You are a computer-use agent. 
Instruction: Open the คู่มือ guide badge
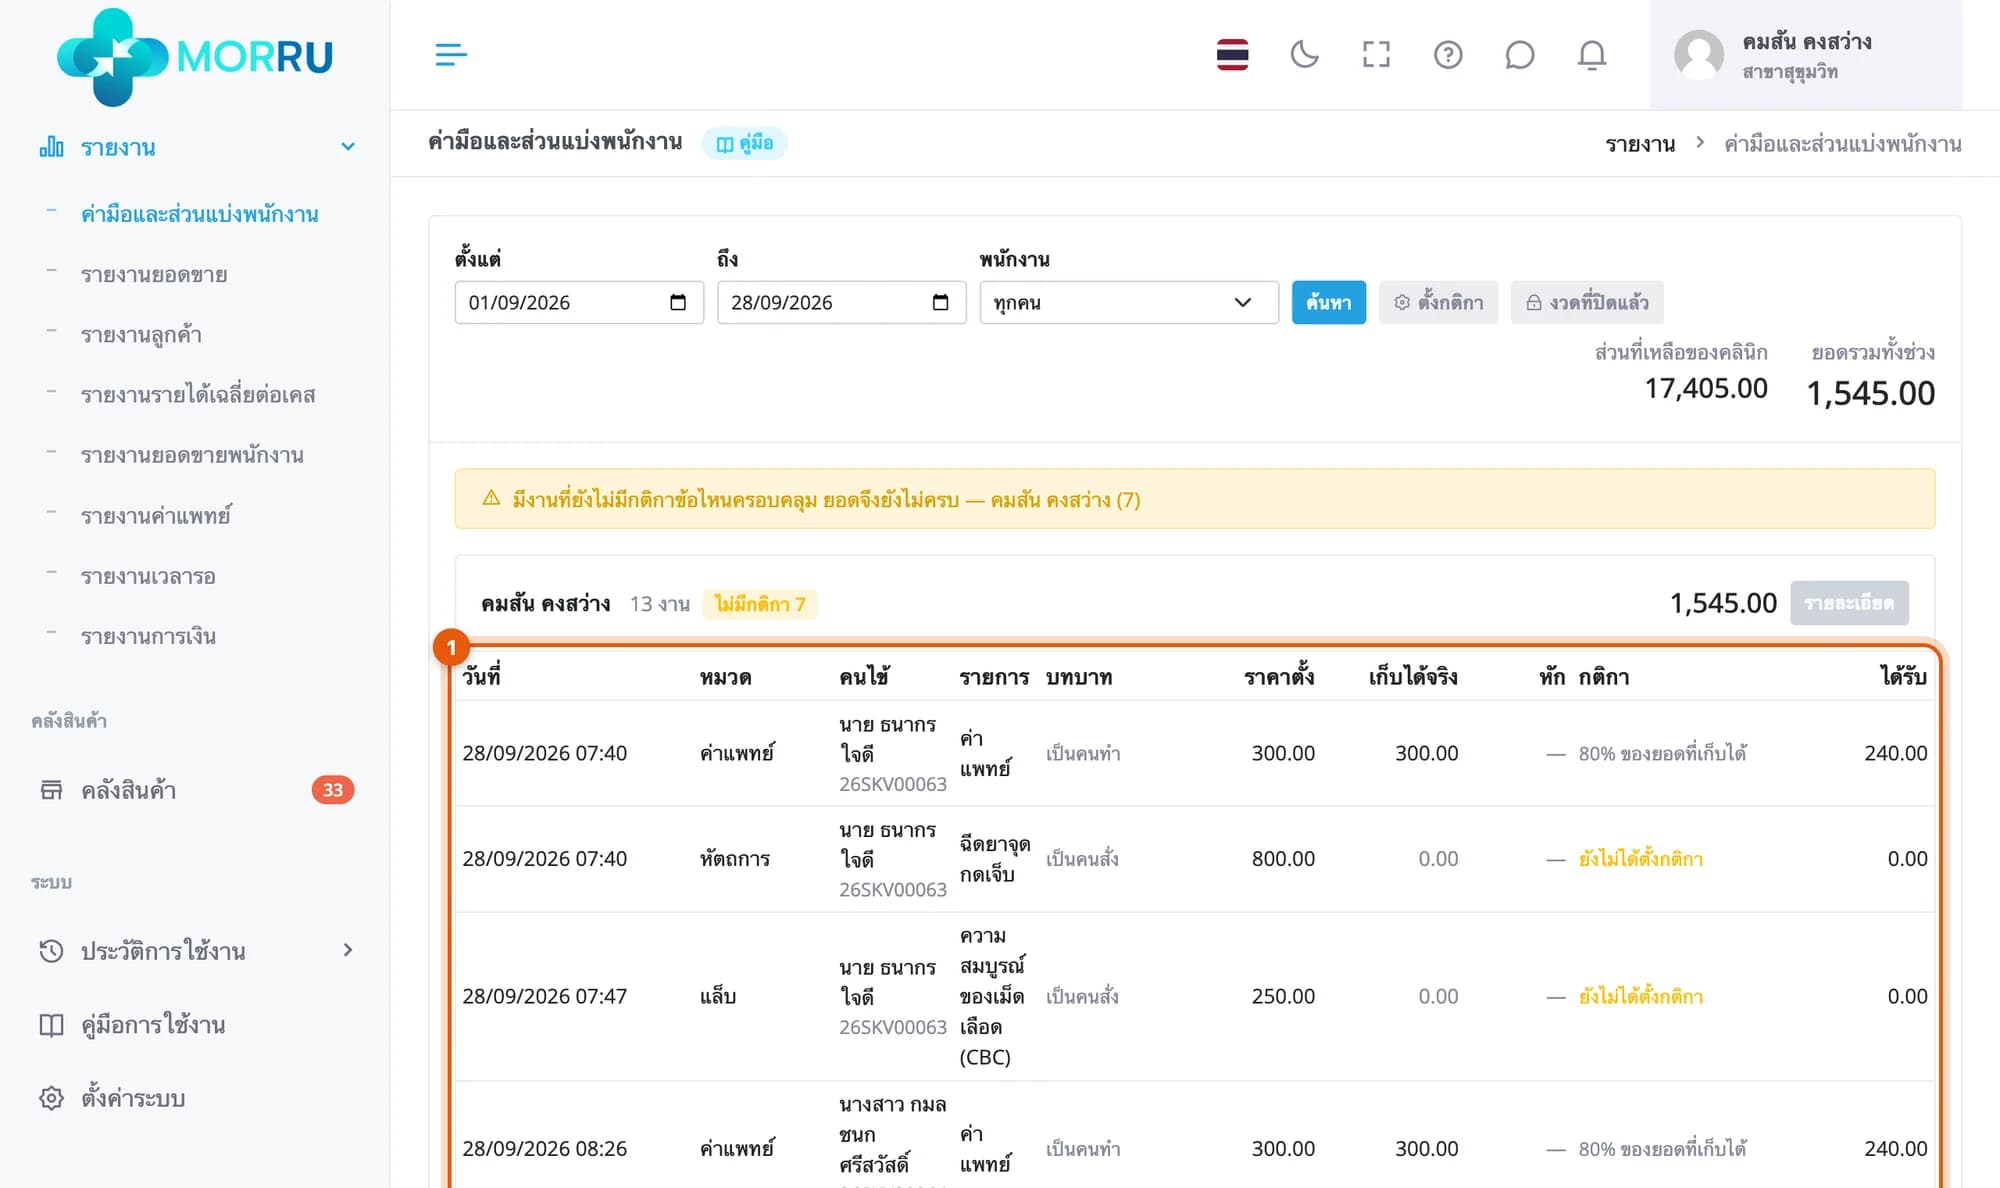pos(744,143)
